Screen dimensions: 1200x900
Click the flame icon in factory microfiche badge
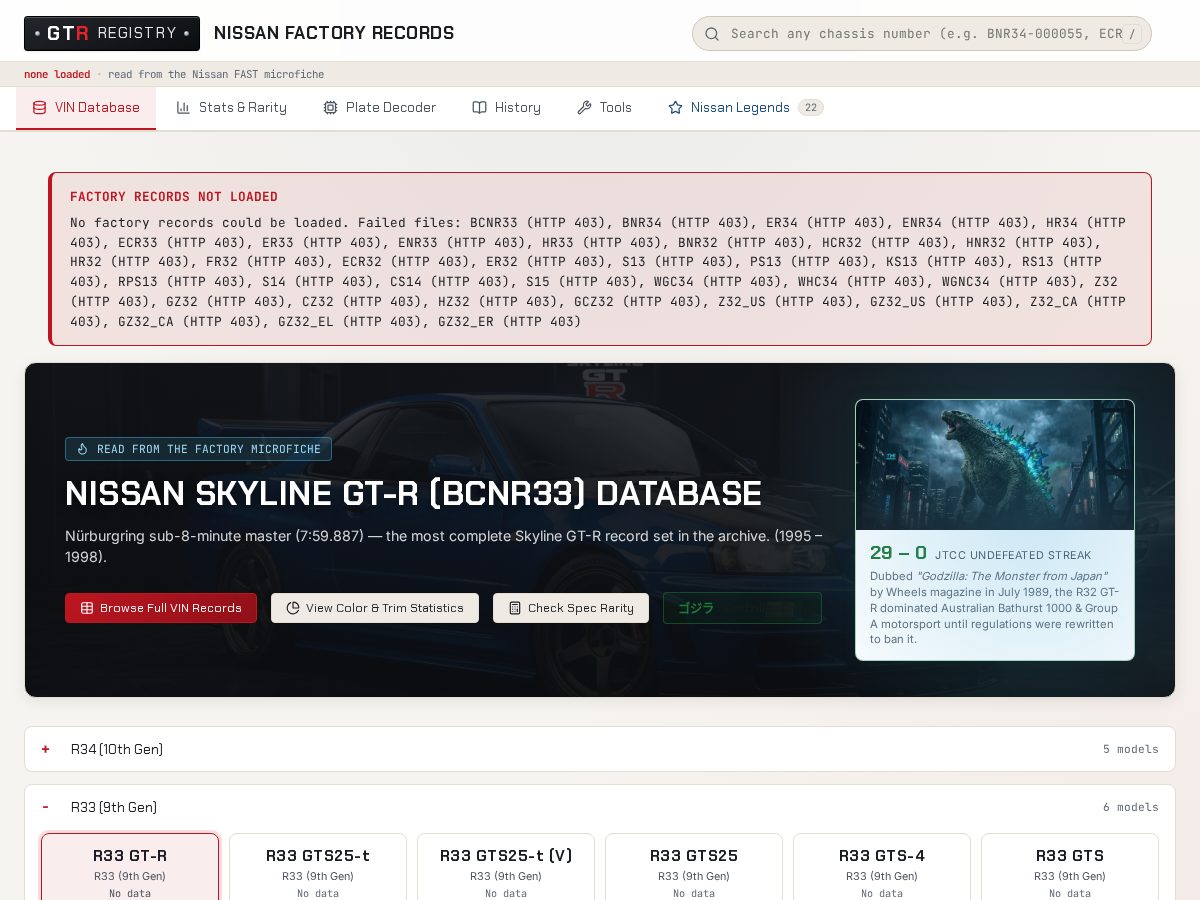pos(83,449)
